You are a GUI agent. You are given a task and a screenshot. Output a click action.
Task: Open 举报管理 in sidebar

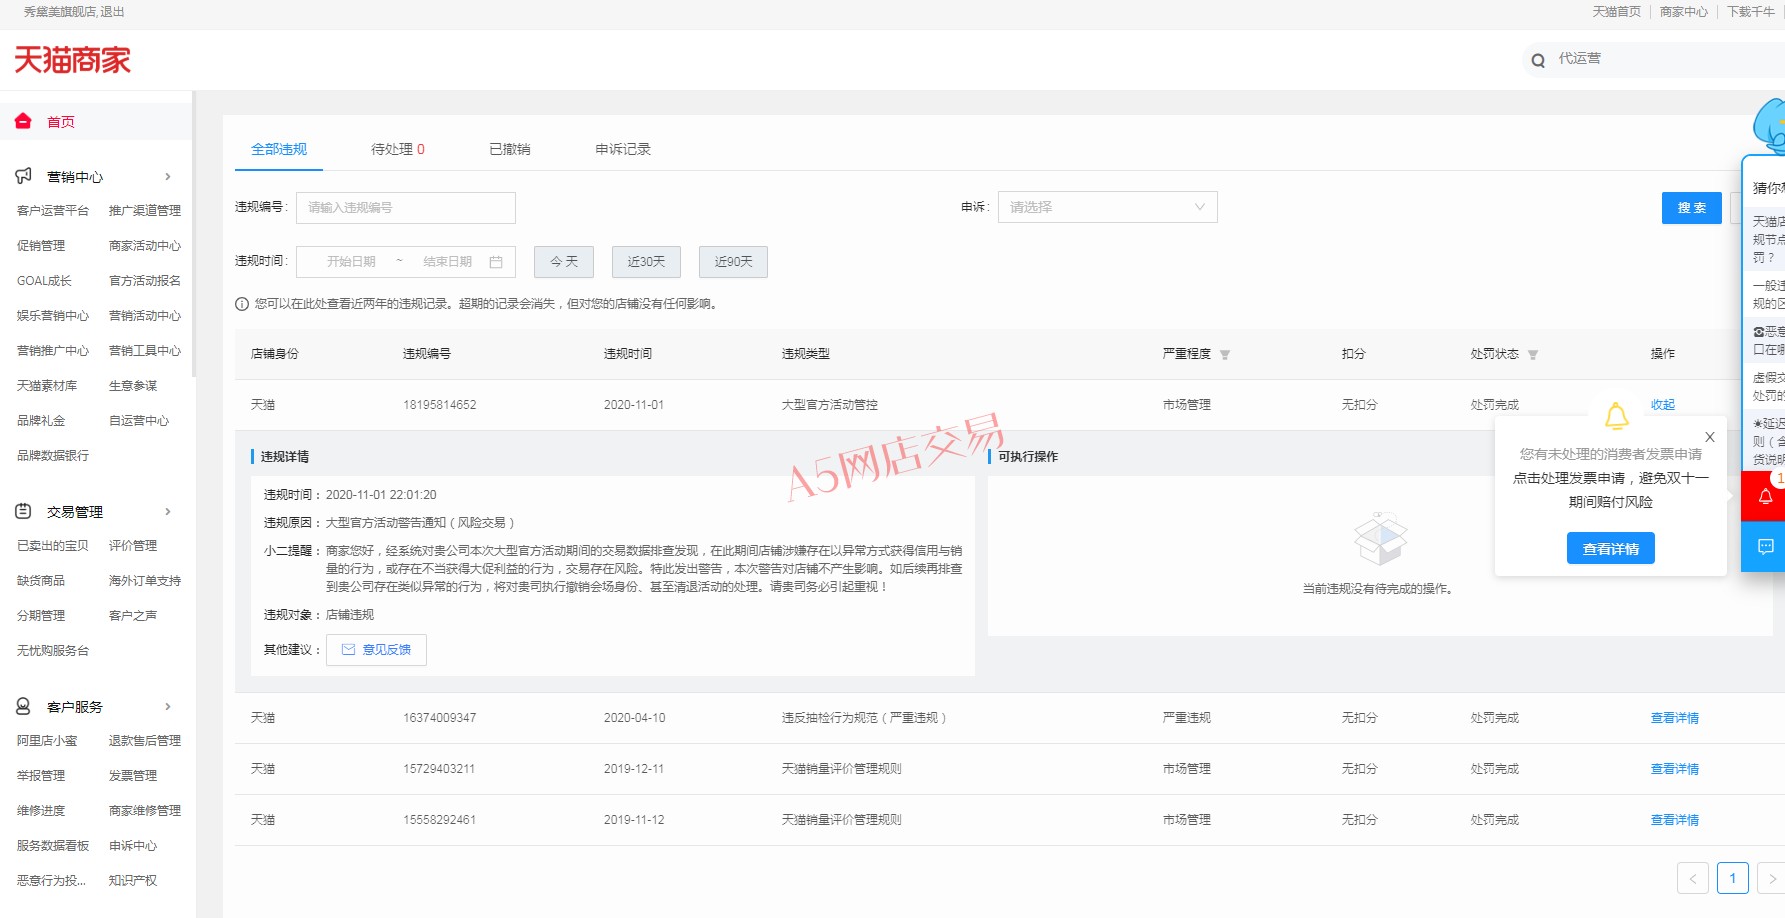tap(41, 776)
